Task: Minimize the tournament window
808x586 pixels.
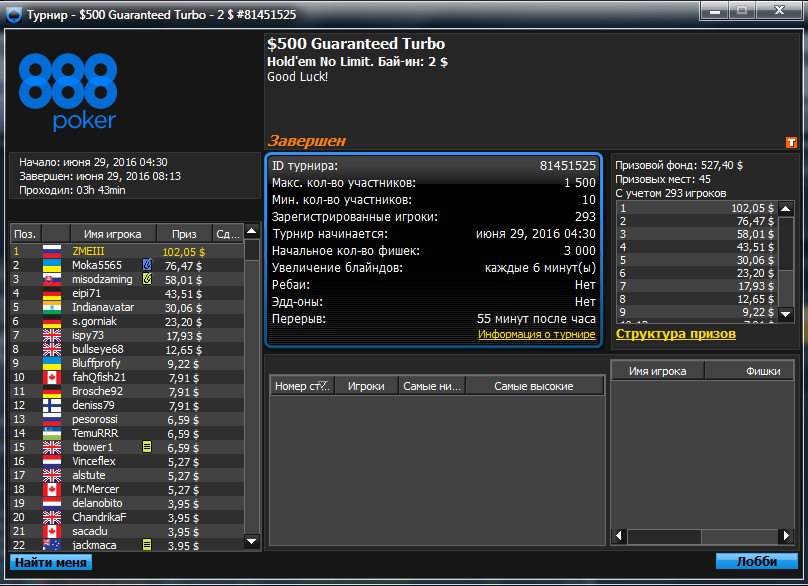Action: pos(715,10)
